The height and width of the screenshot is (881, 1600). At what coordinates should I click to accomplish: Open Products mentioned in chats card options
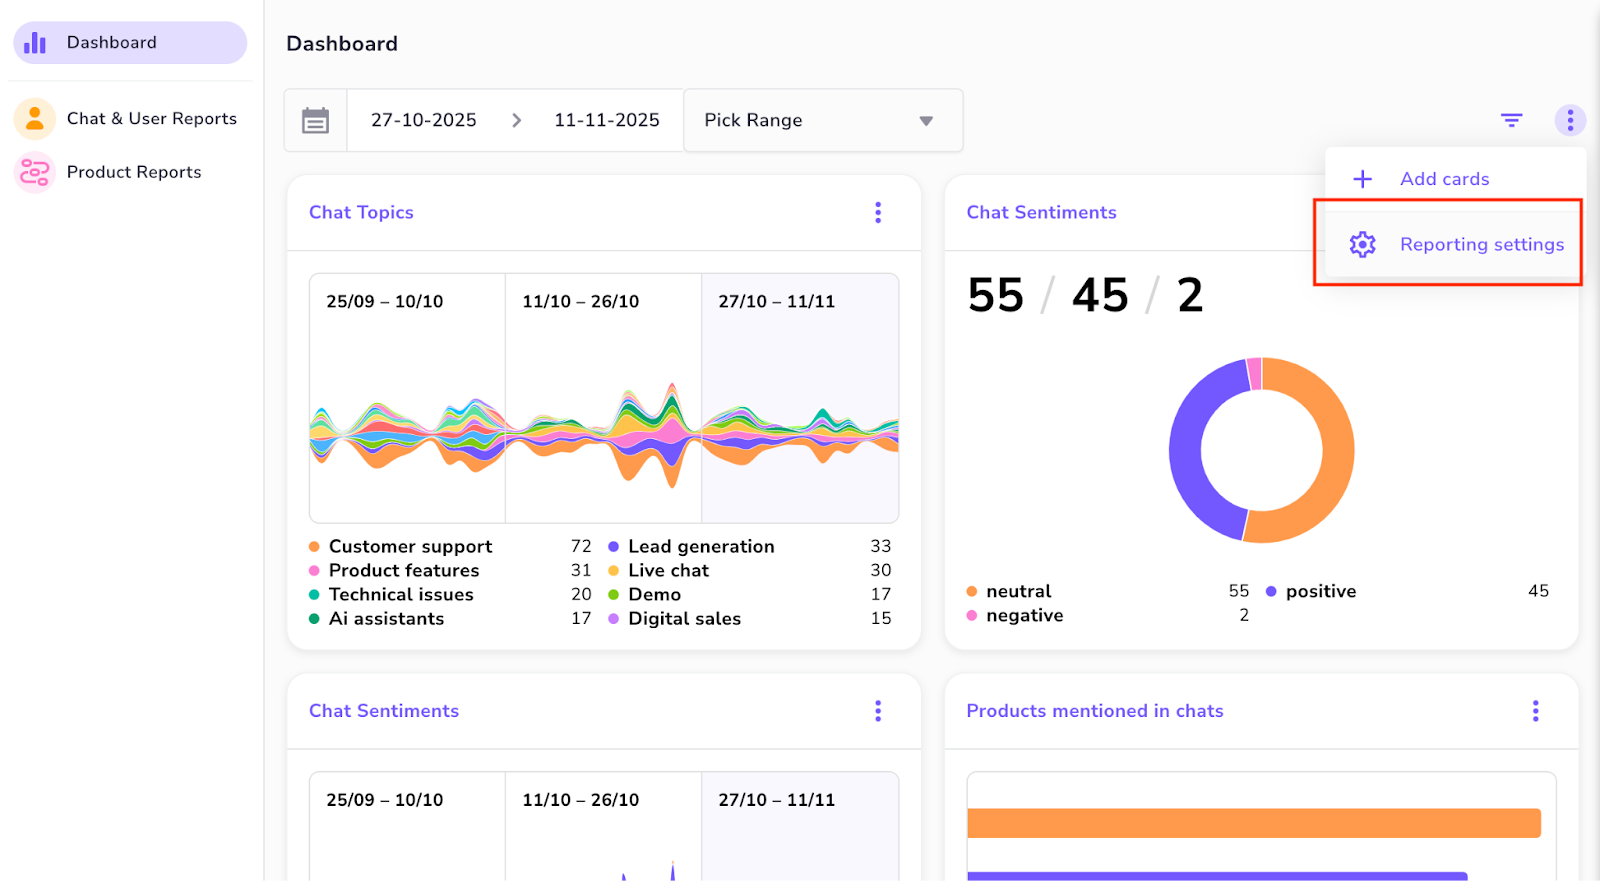point(1535,711)
